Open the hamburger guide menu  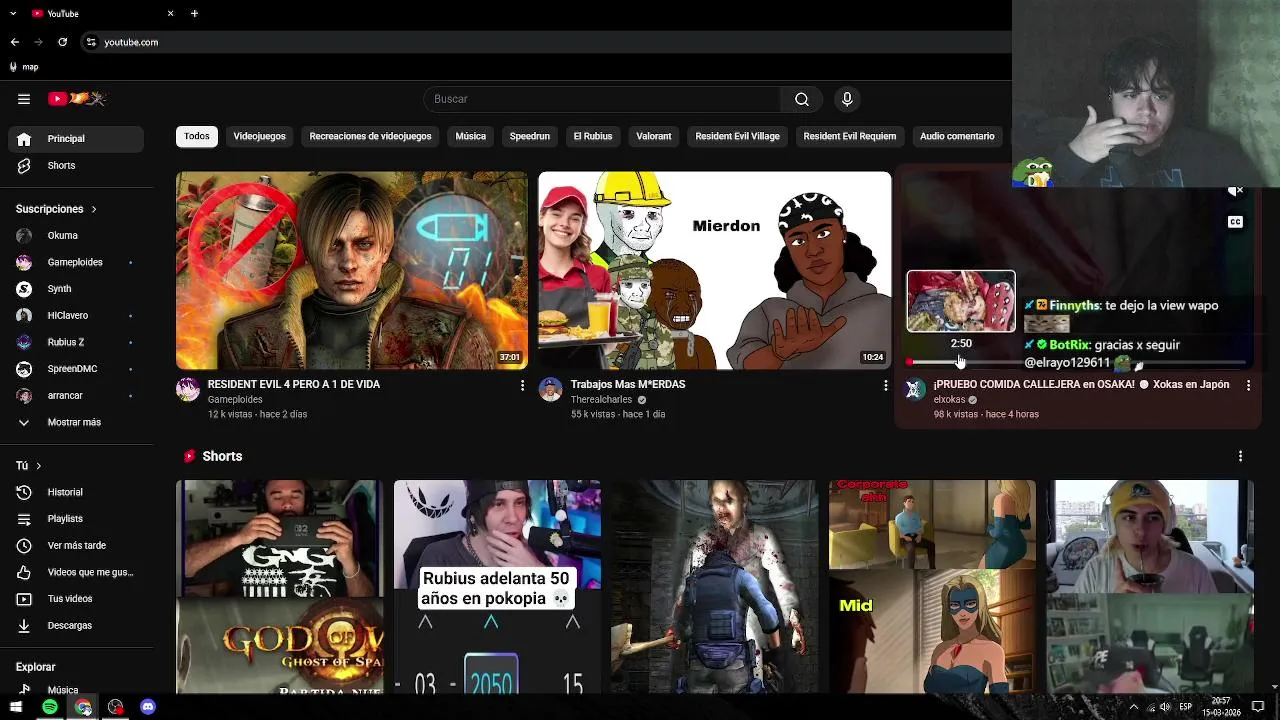[x=24, y=99]
